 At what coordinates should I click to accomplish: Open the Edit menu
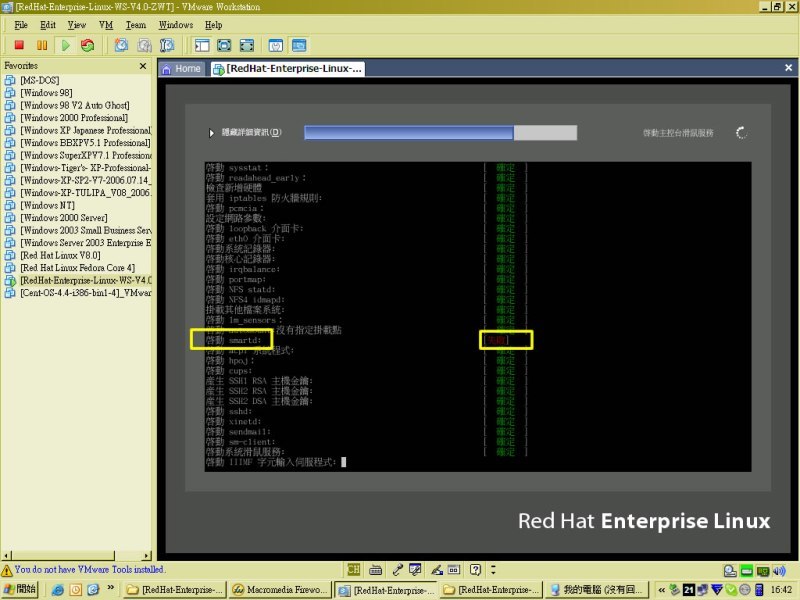(x=47, y=25)
